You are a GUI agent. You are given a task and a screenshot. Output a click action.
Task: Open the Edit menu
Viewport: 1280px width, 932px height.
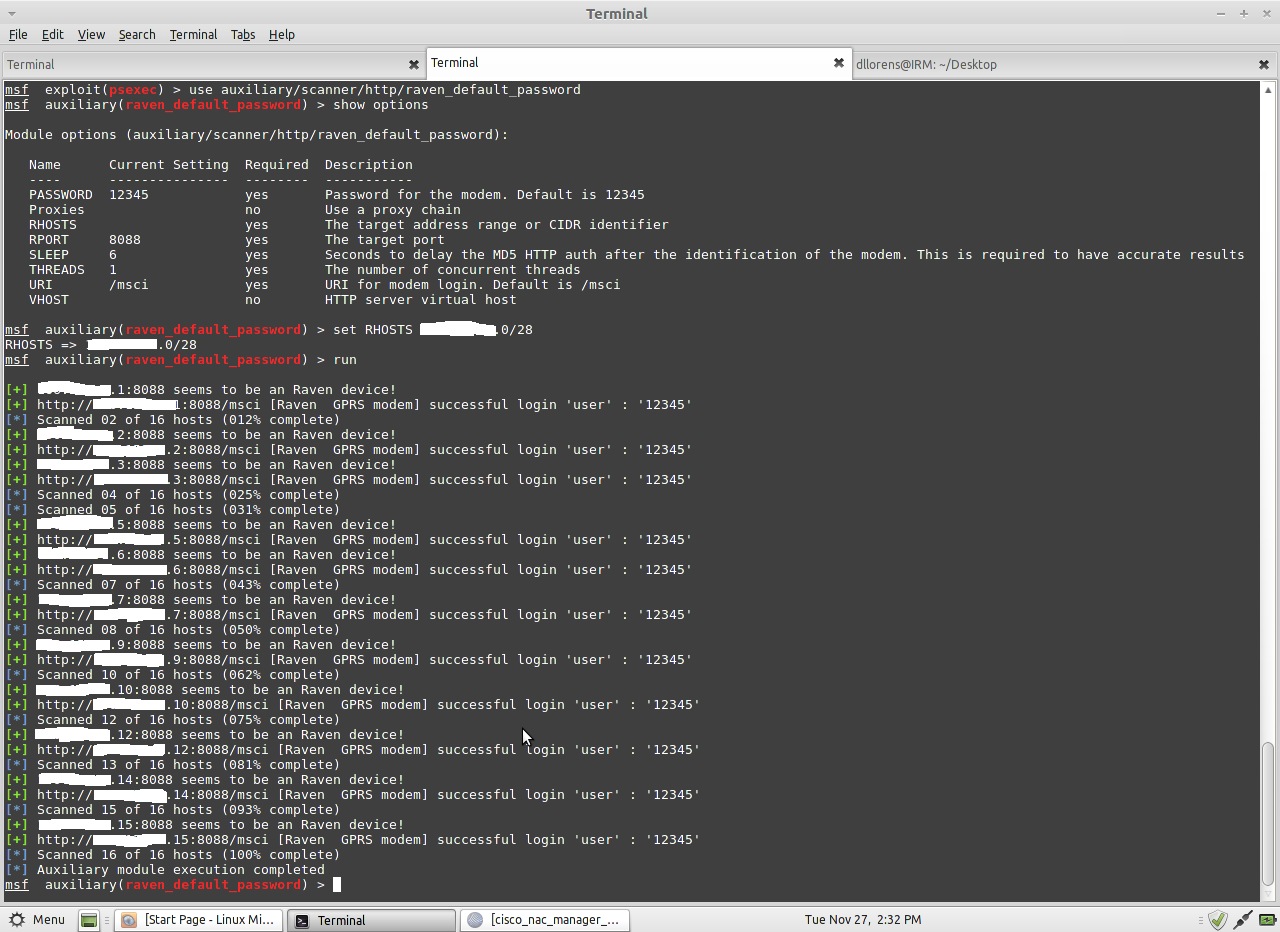pos(52,34)
